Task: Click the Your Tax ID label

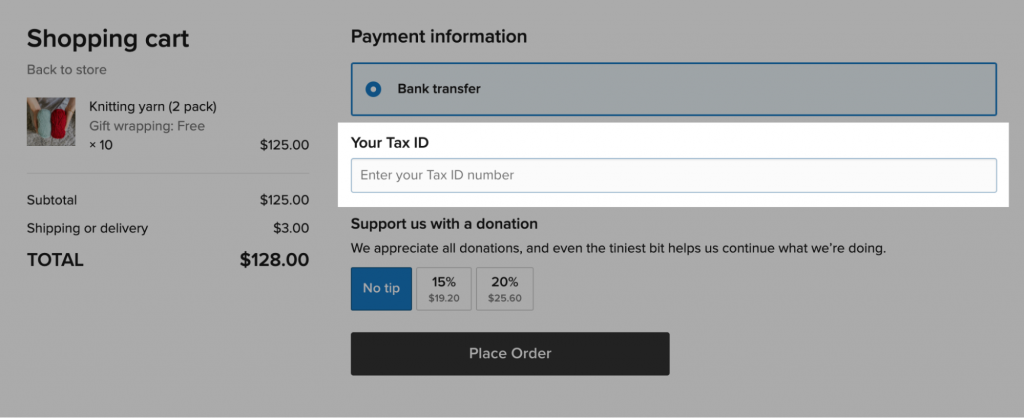Action: pyautogui.click(x=390, y=142)
